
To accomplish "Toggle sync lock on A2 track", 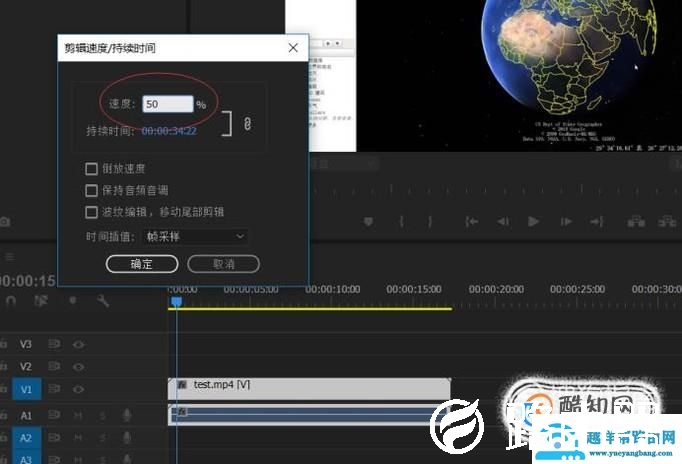I will tap(54, 437).
